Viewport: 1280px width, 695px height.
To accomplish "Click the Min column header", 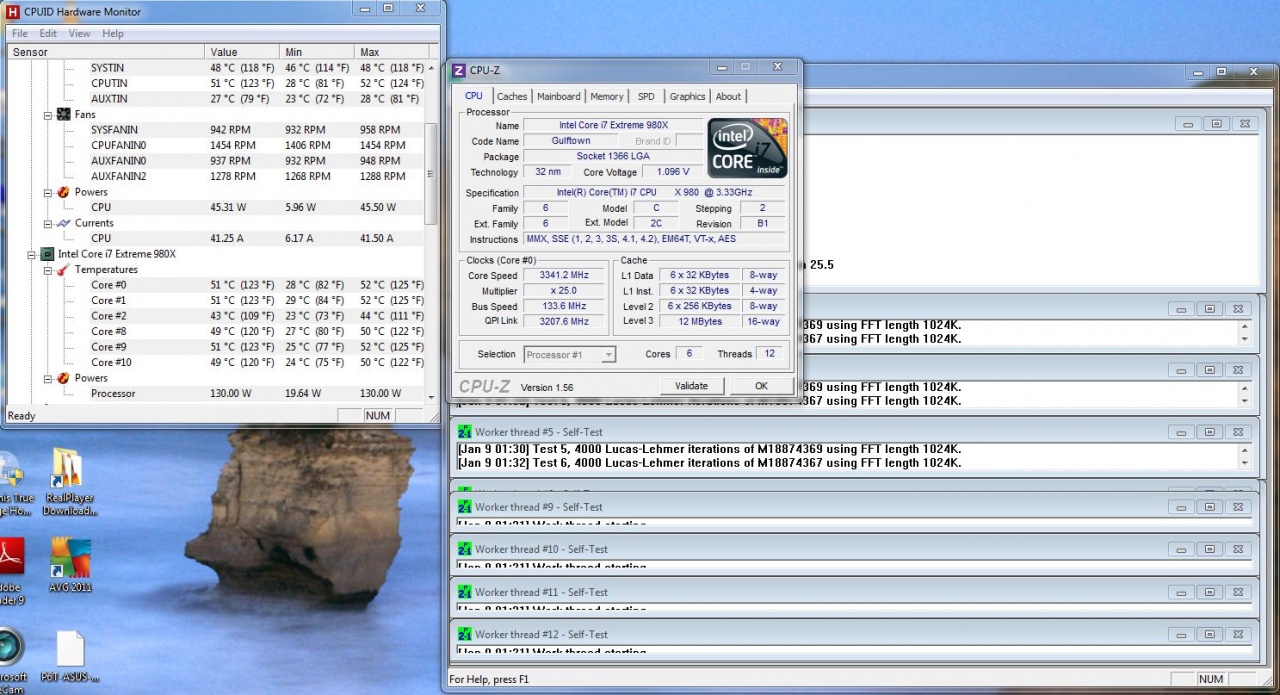I will [x=317, y=52].
